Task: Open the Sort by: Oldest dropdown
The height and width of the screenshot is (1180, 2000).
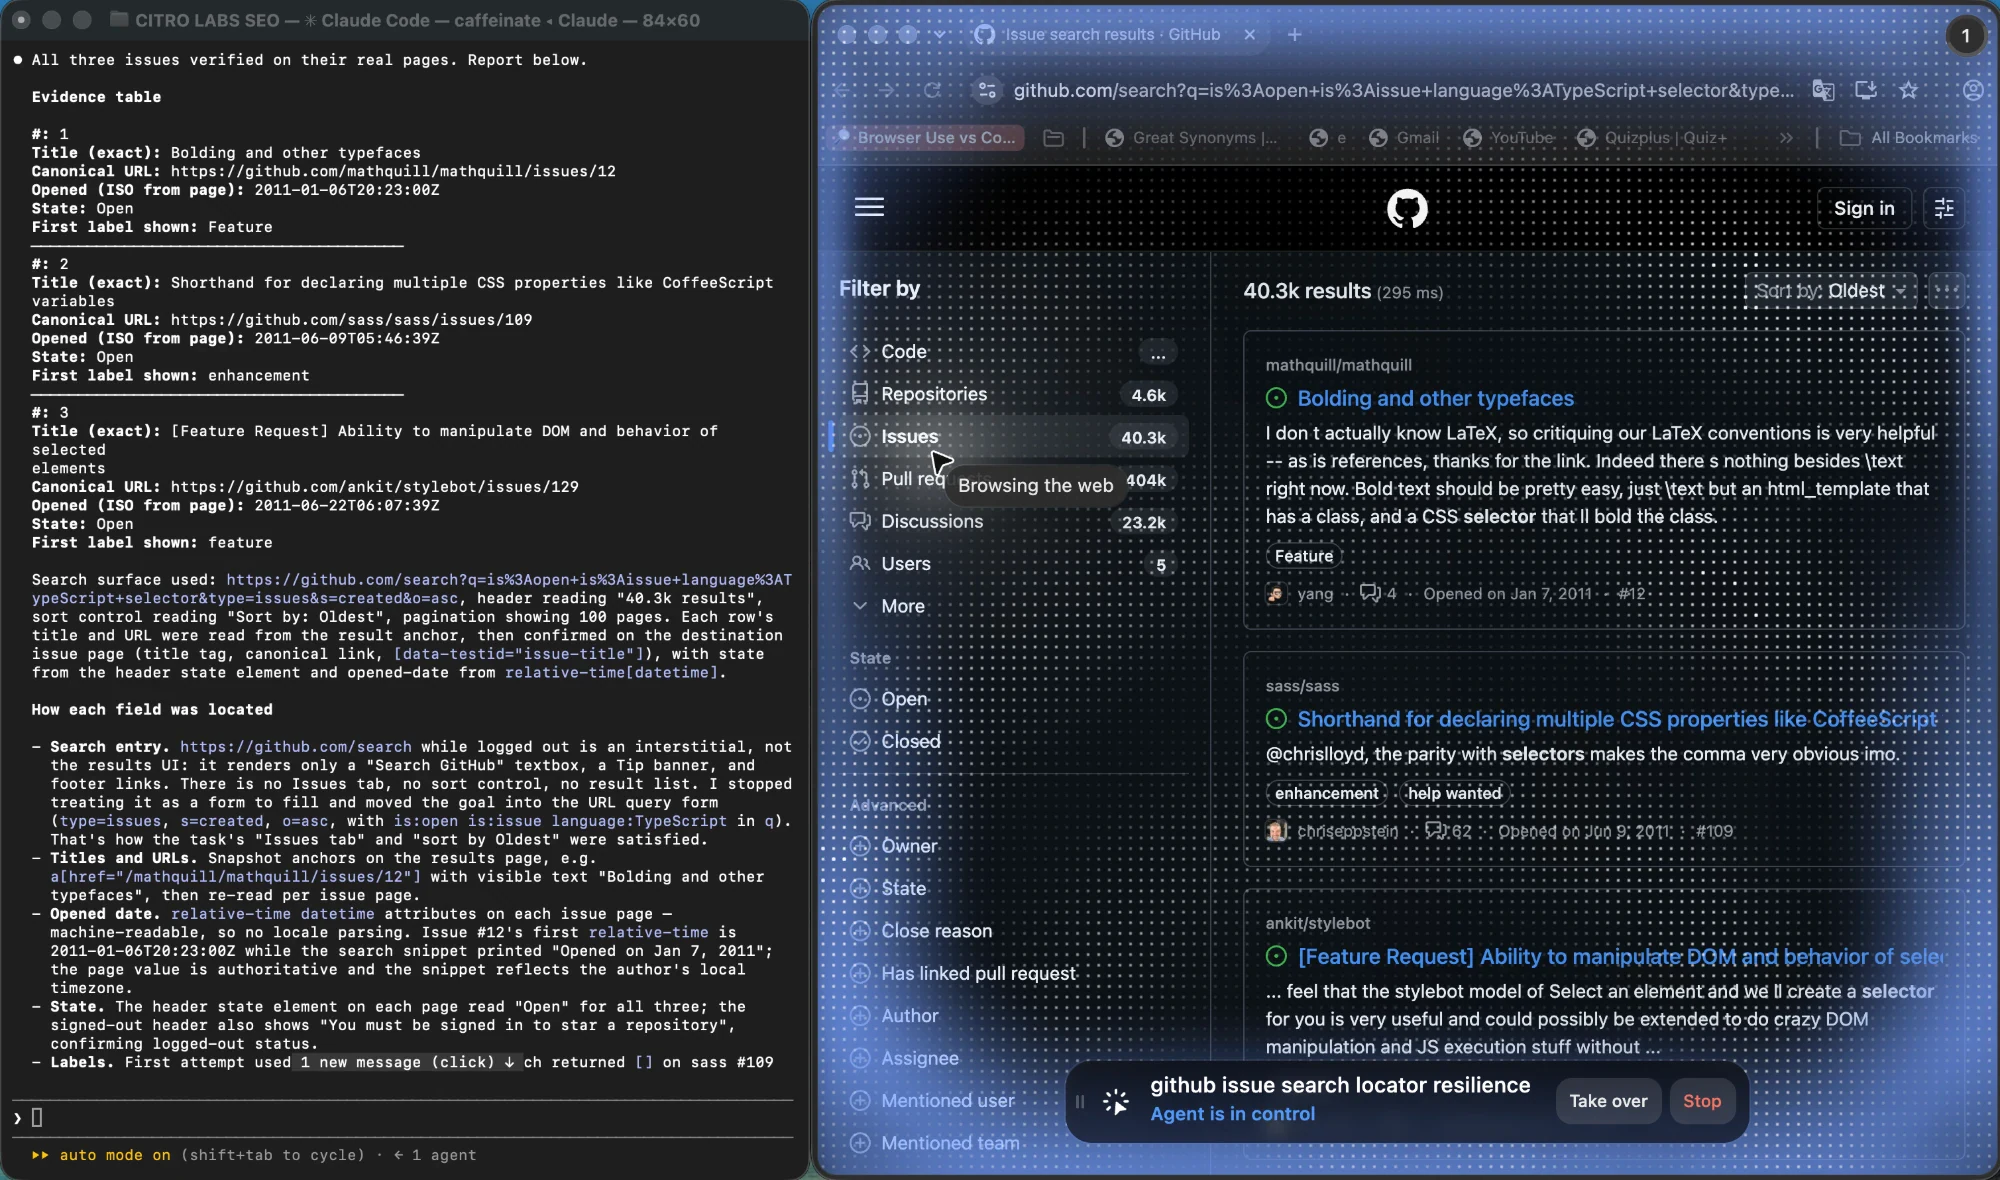Action: point(1831,291)
